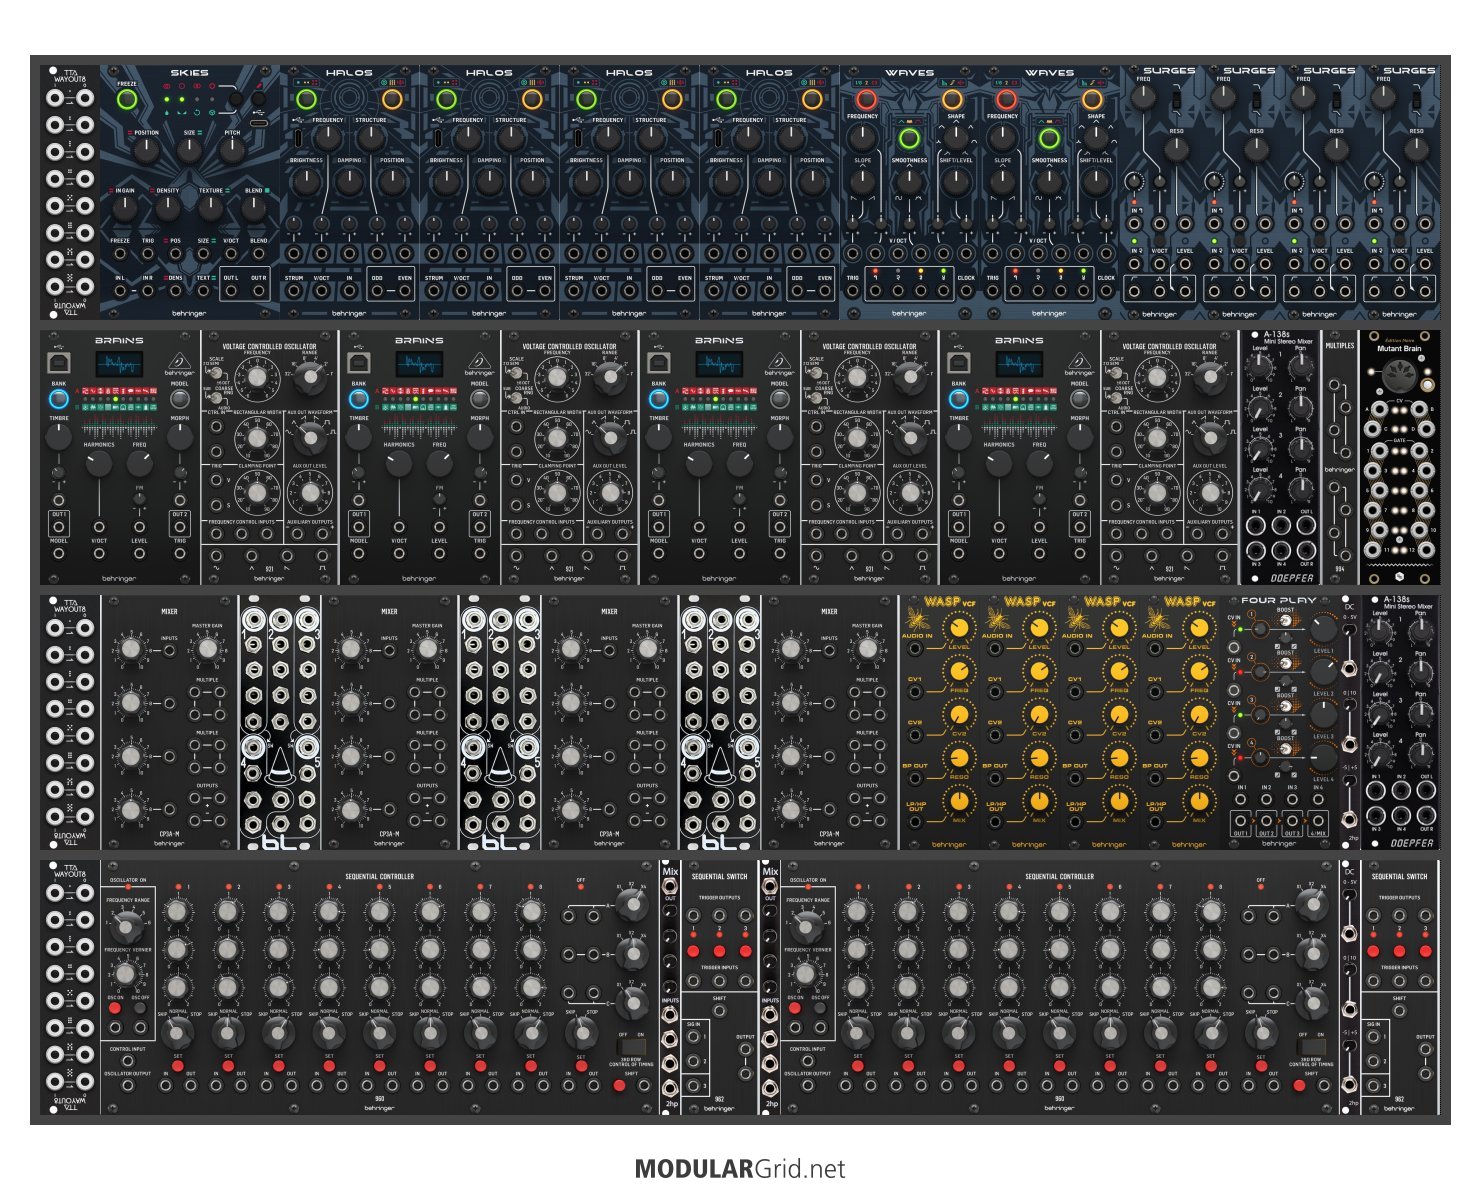Viewport: 1481px width, 1190px height.
Task: Click the MODEL button on the leftmost Brains
Action: (x=180, y=400)
